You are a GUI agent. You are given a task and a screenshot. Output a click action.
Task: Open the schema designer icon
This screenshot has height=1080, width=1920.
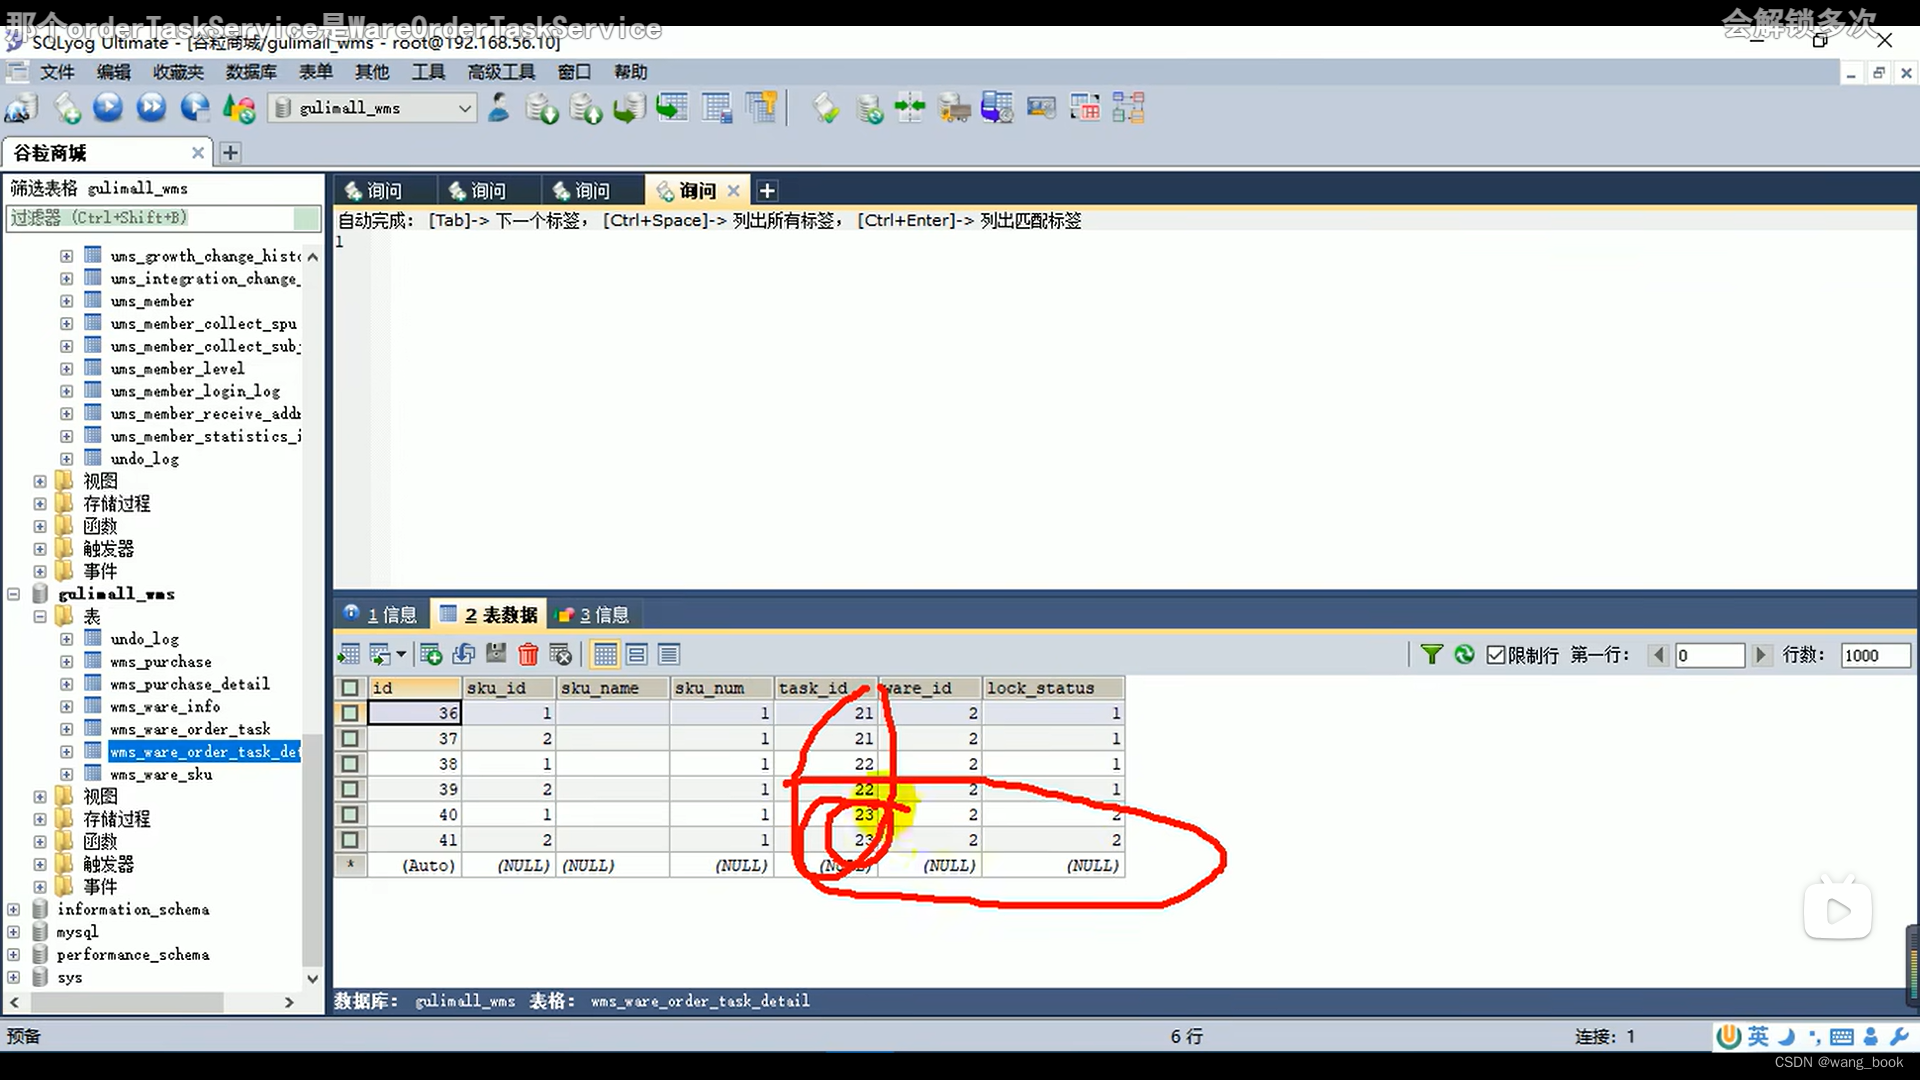1128,108
